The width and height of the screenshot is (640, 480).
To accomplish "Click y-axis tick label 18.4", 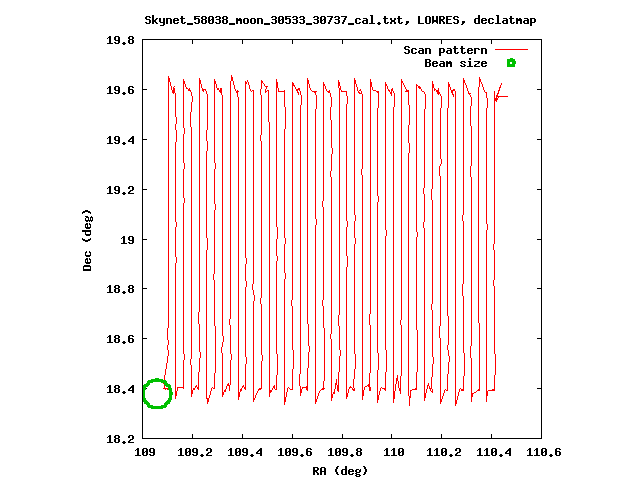I will 120,389.
